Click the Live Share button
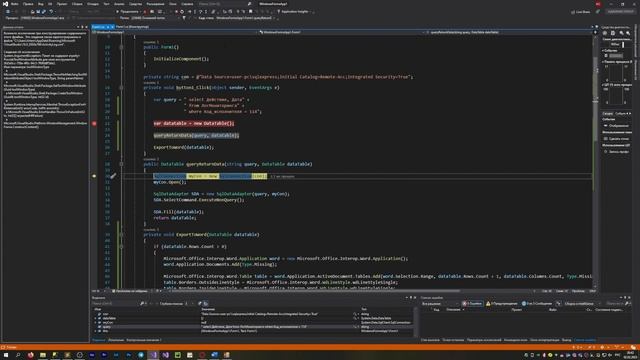 (580, 12)
